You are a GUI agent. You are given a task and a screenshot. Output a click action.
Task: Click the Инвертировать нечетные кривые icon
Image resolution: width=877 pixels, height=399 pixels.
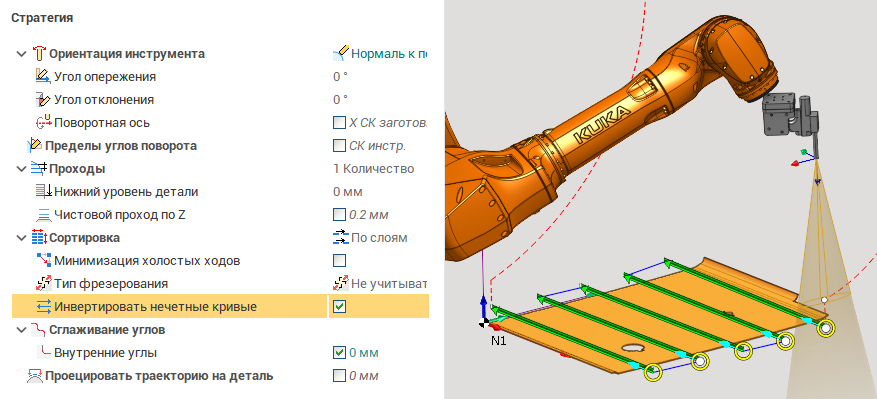43,307
